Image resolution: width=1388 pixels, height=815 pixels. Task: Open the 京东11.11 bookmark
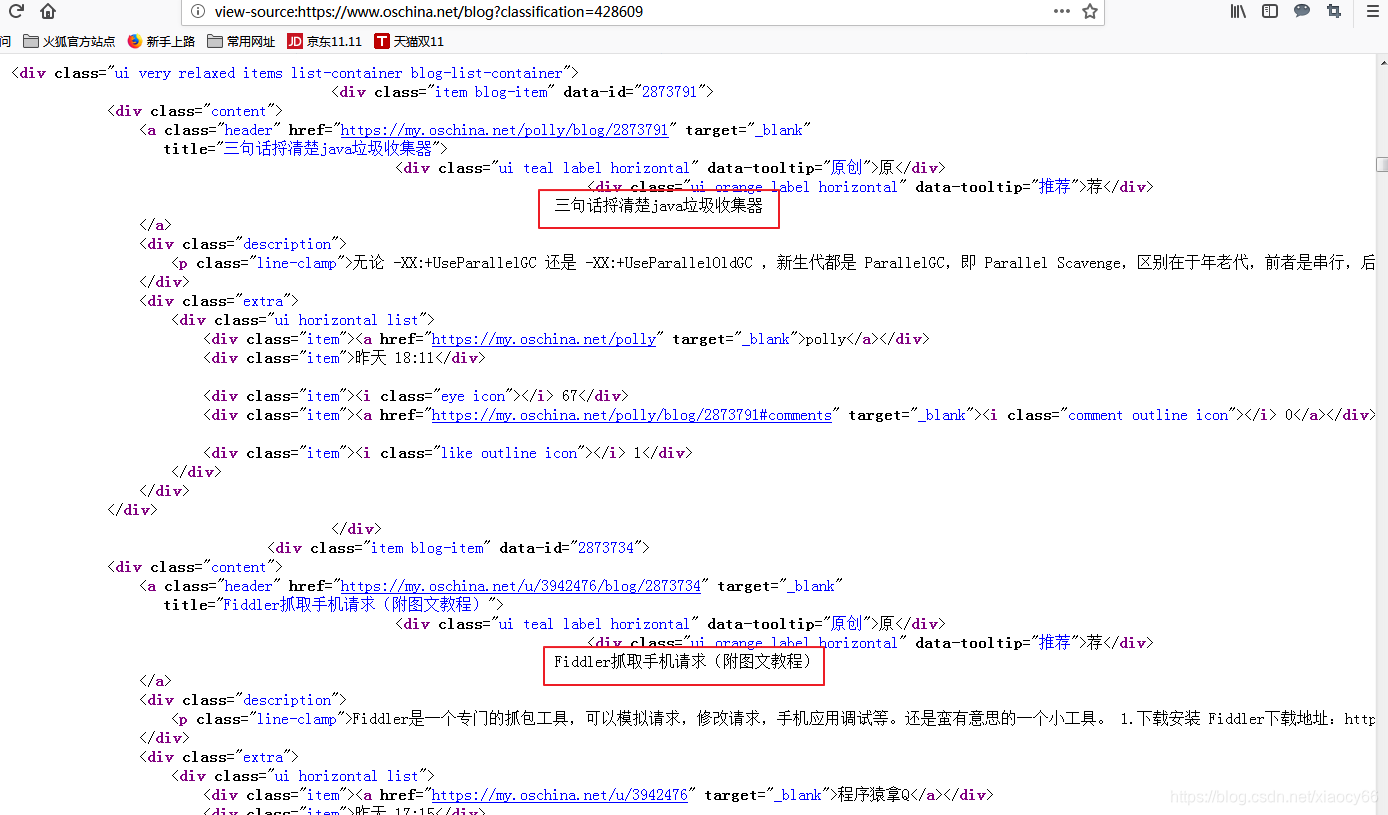click(x=323, y=41)
